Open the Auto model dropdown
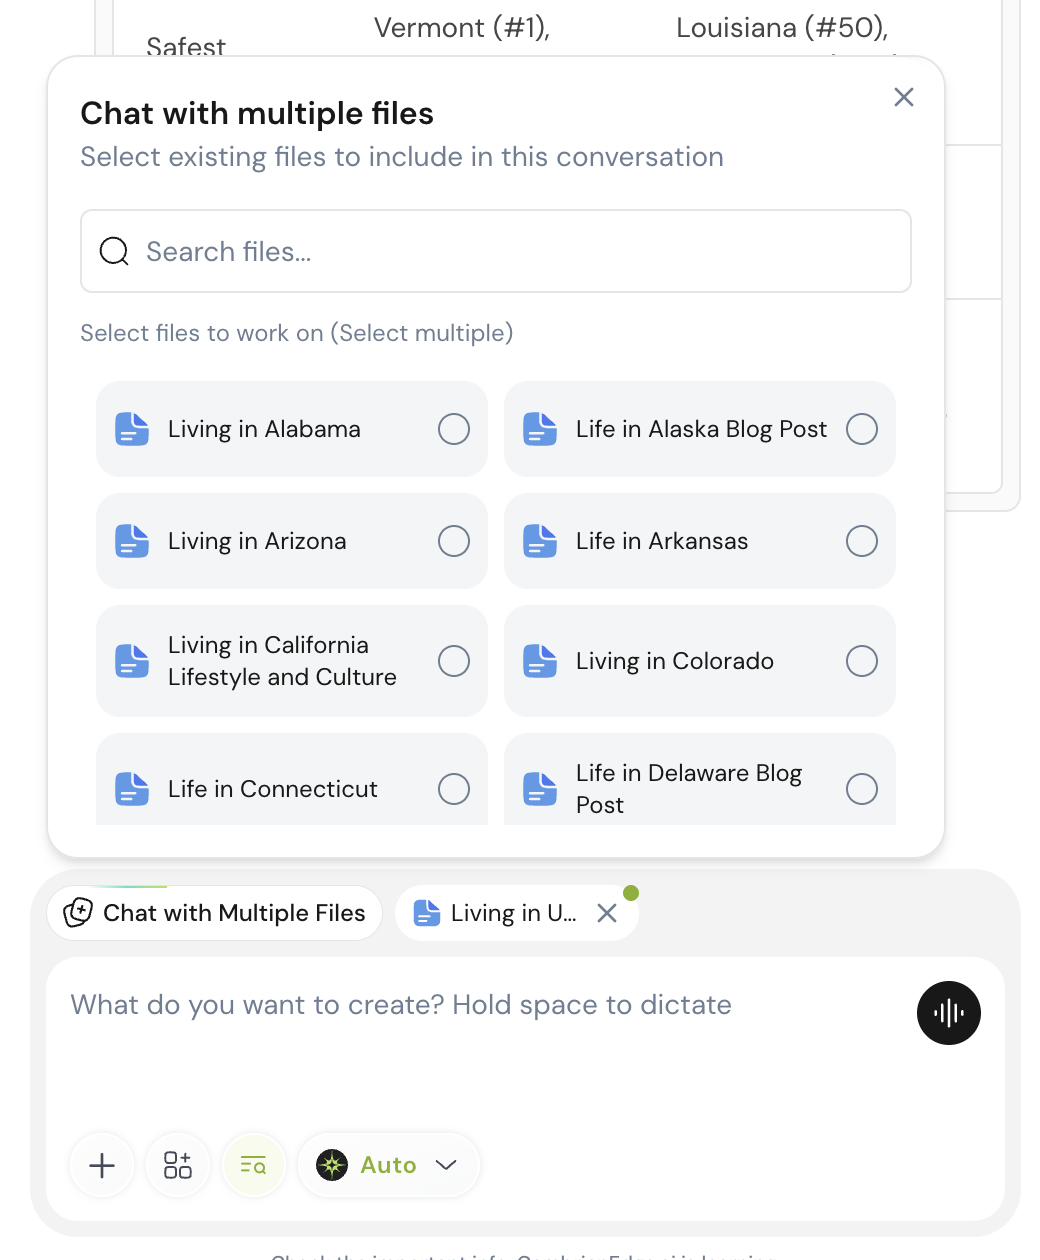Viewport: 1040px width, 1260px height. [389, 1165]
